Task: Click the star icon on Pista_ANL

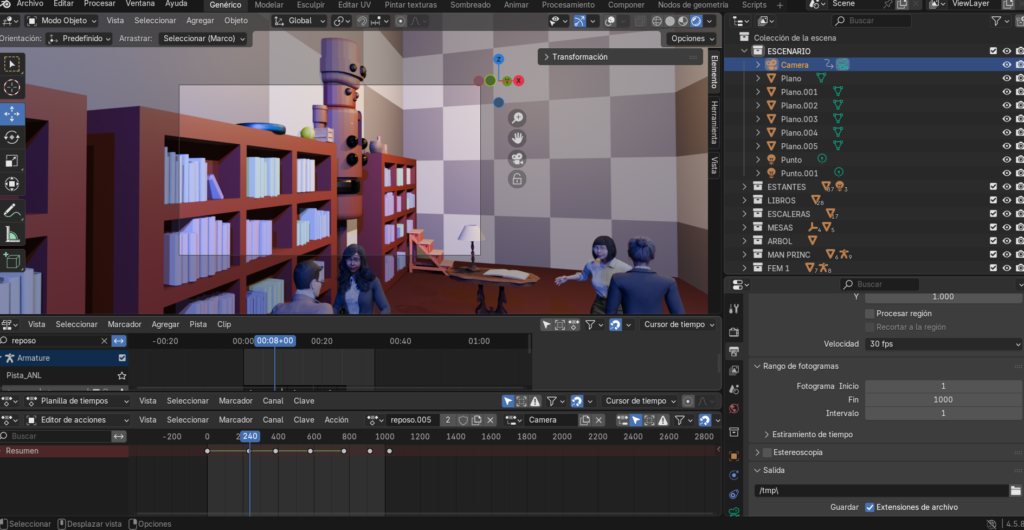Action: click(121, 375)
